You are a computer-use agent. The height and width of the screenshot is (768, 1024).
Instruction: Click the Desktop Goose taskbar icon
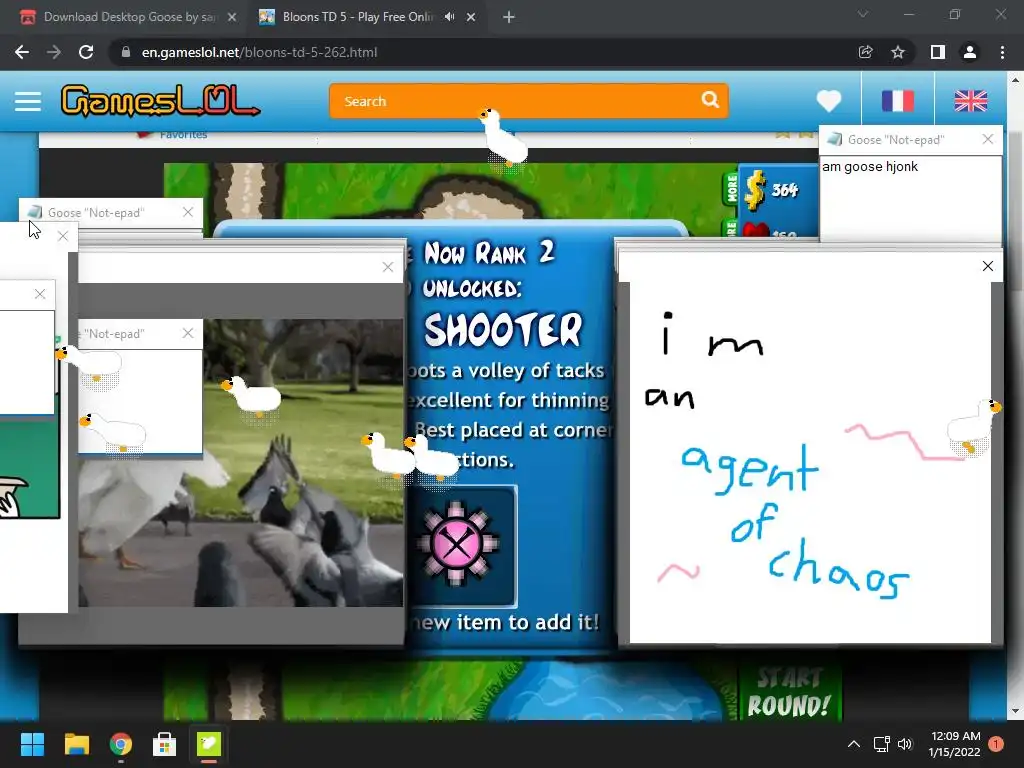tap(209, 744)
